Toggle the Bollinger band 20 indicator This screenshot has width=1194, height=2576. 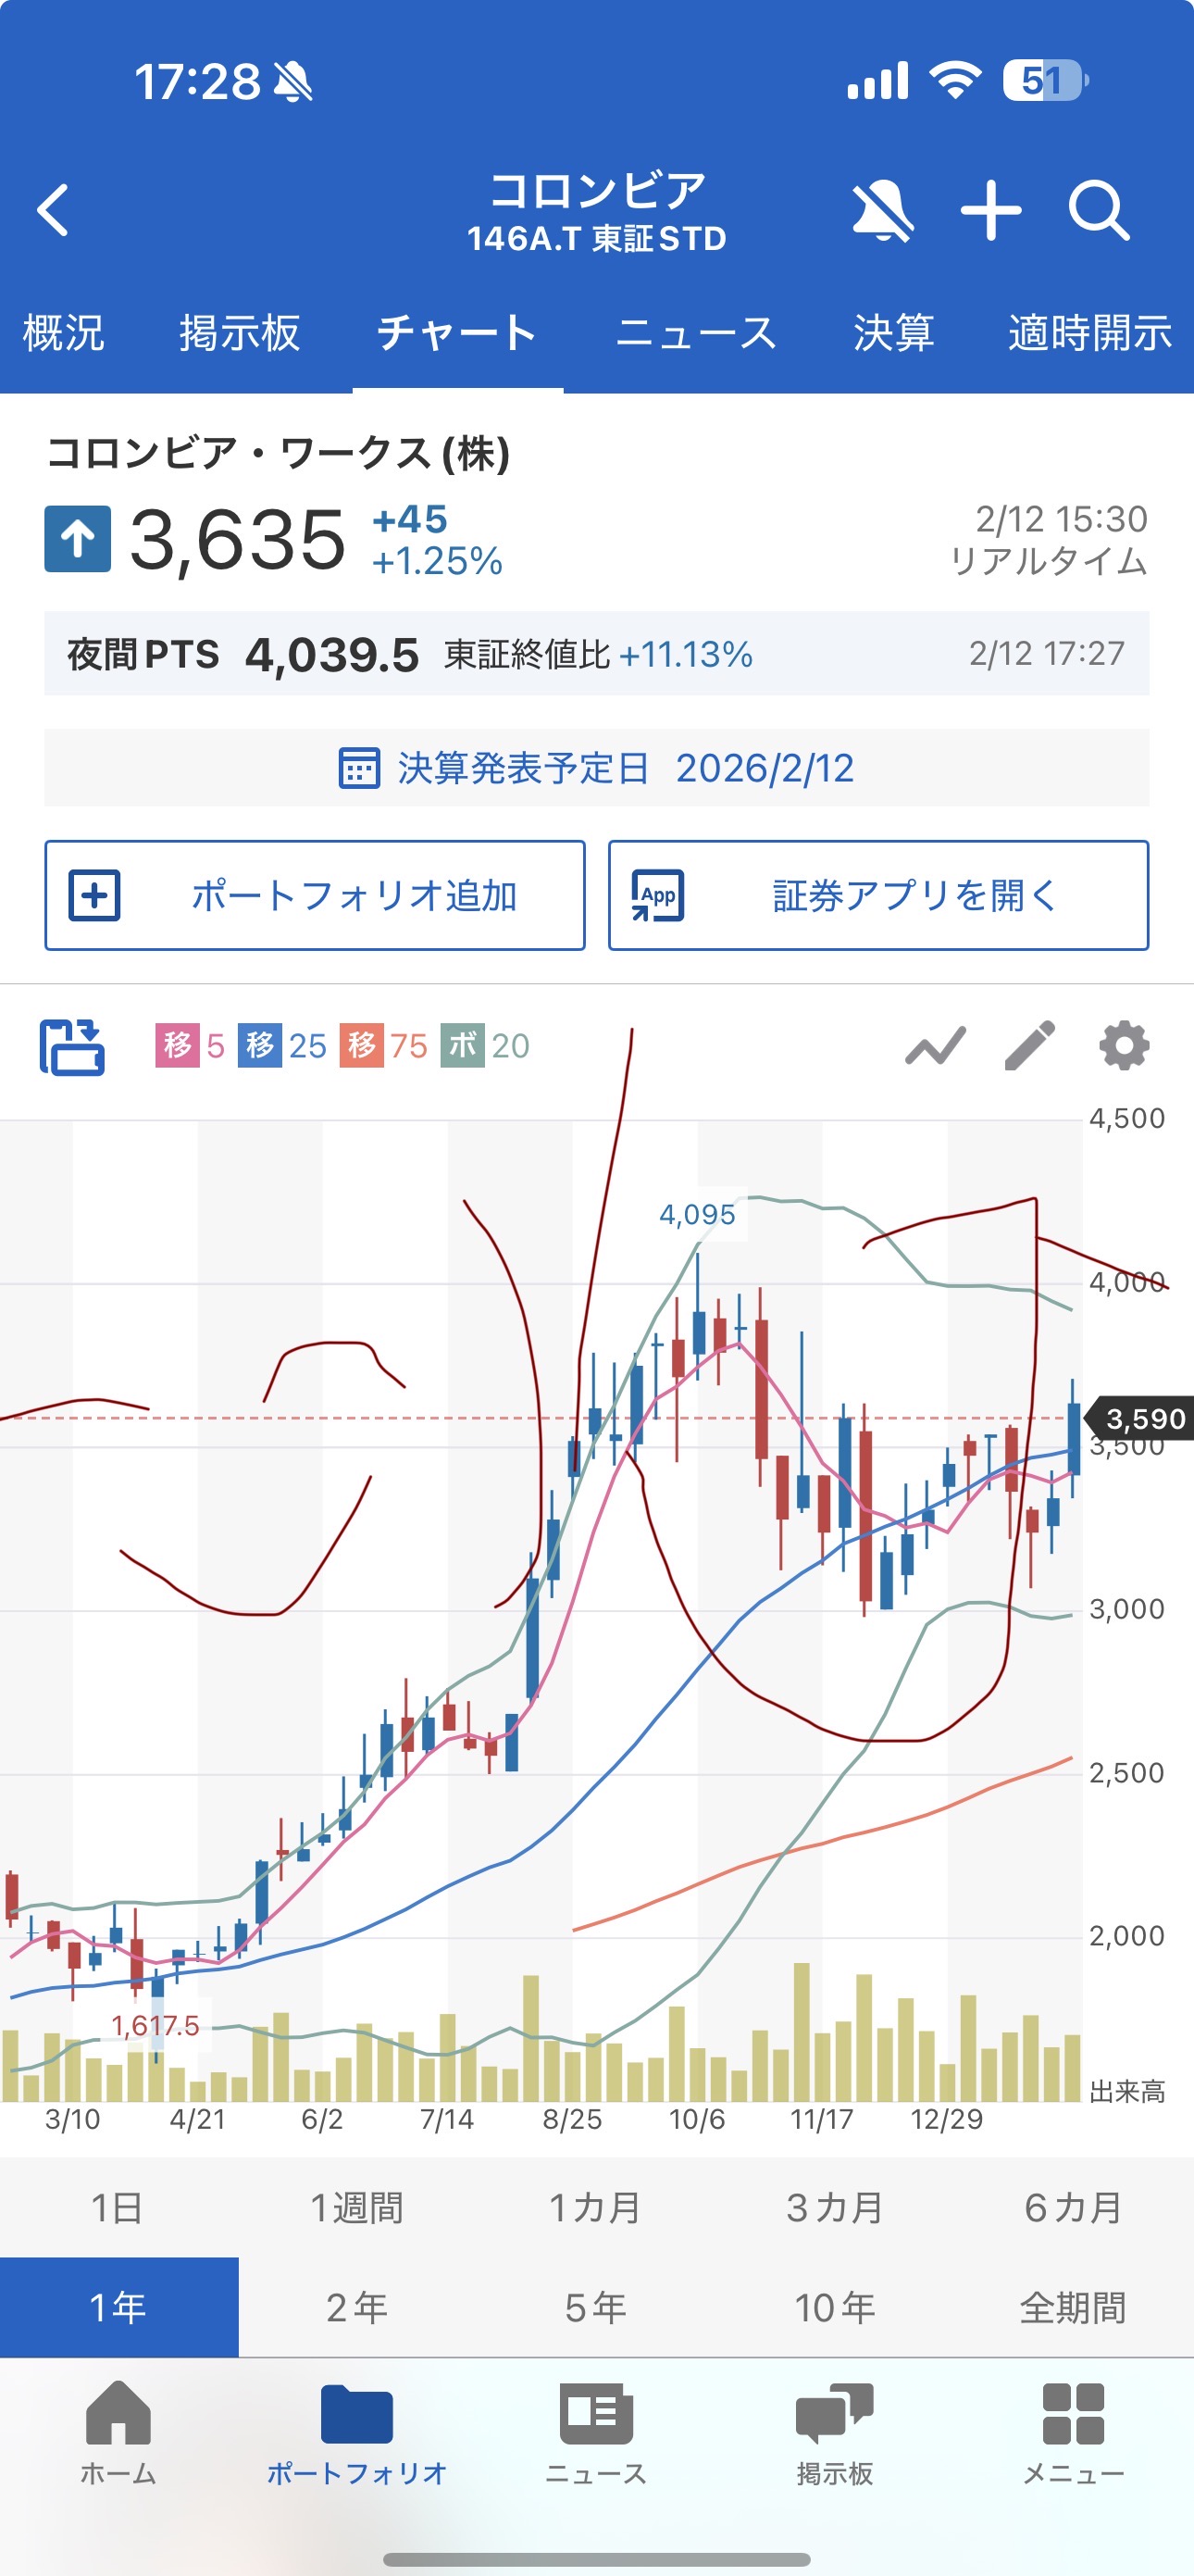click(x=486, y=1045)
